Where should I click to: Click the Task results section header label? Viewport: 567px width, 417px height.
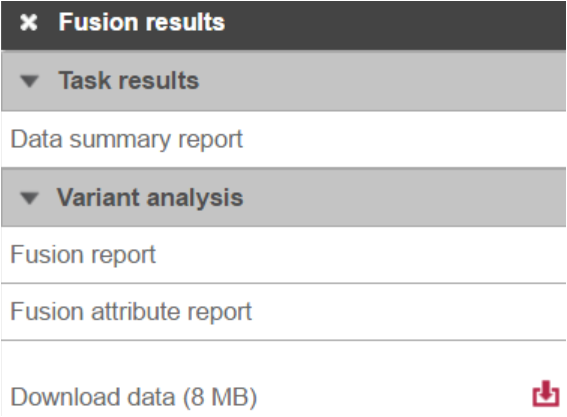pos(129,80)
